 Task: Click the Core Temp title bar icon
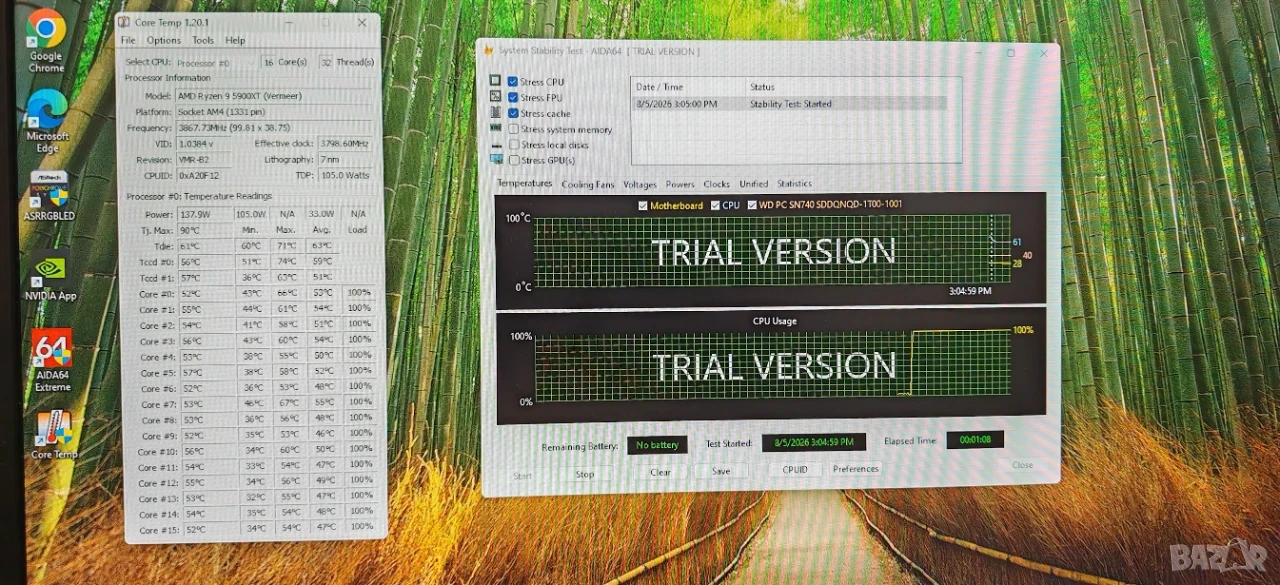point(124,21)
